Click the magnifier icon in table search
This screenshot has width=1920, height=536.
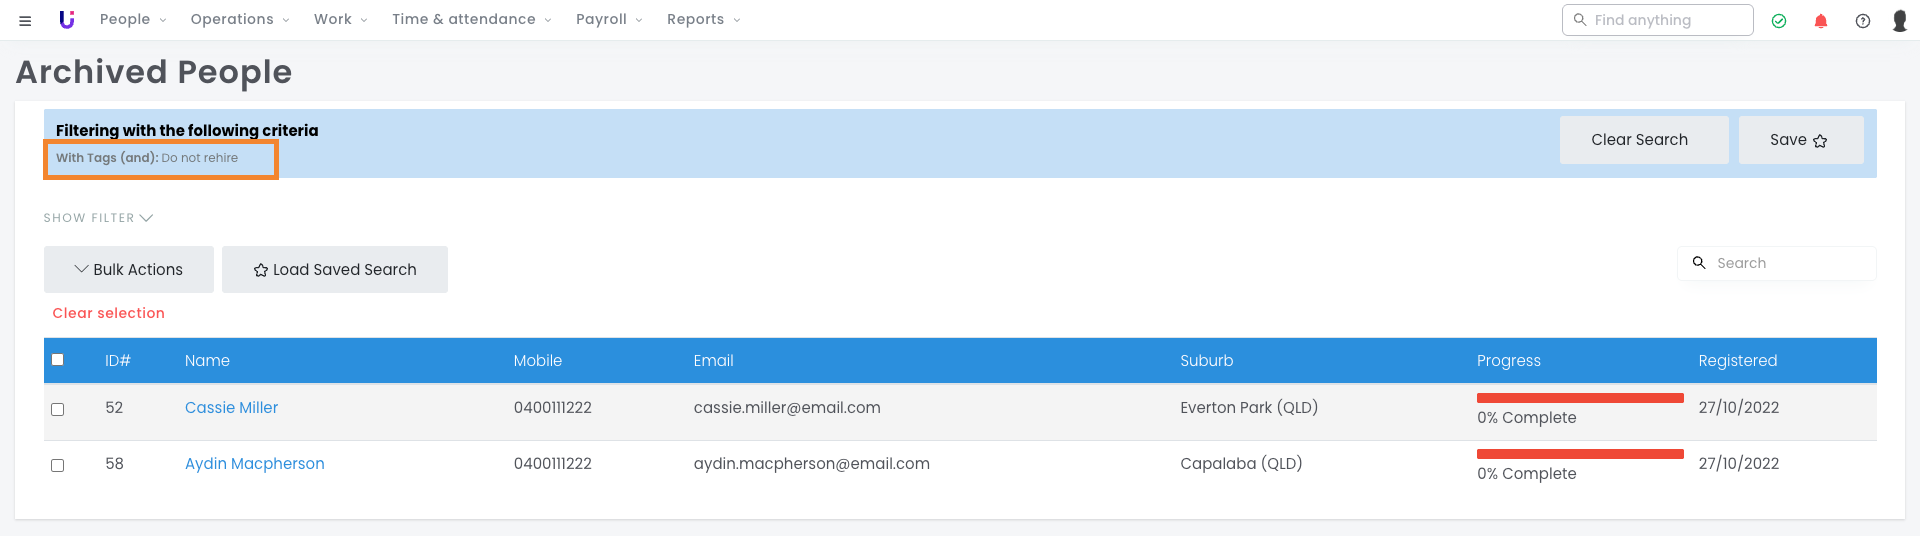click(x=1699, y=263)
